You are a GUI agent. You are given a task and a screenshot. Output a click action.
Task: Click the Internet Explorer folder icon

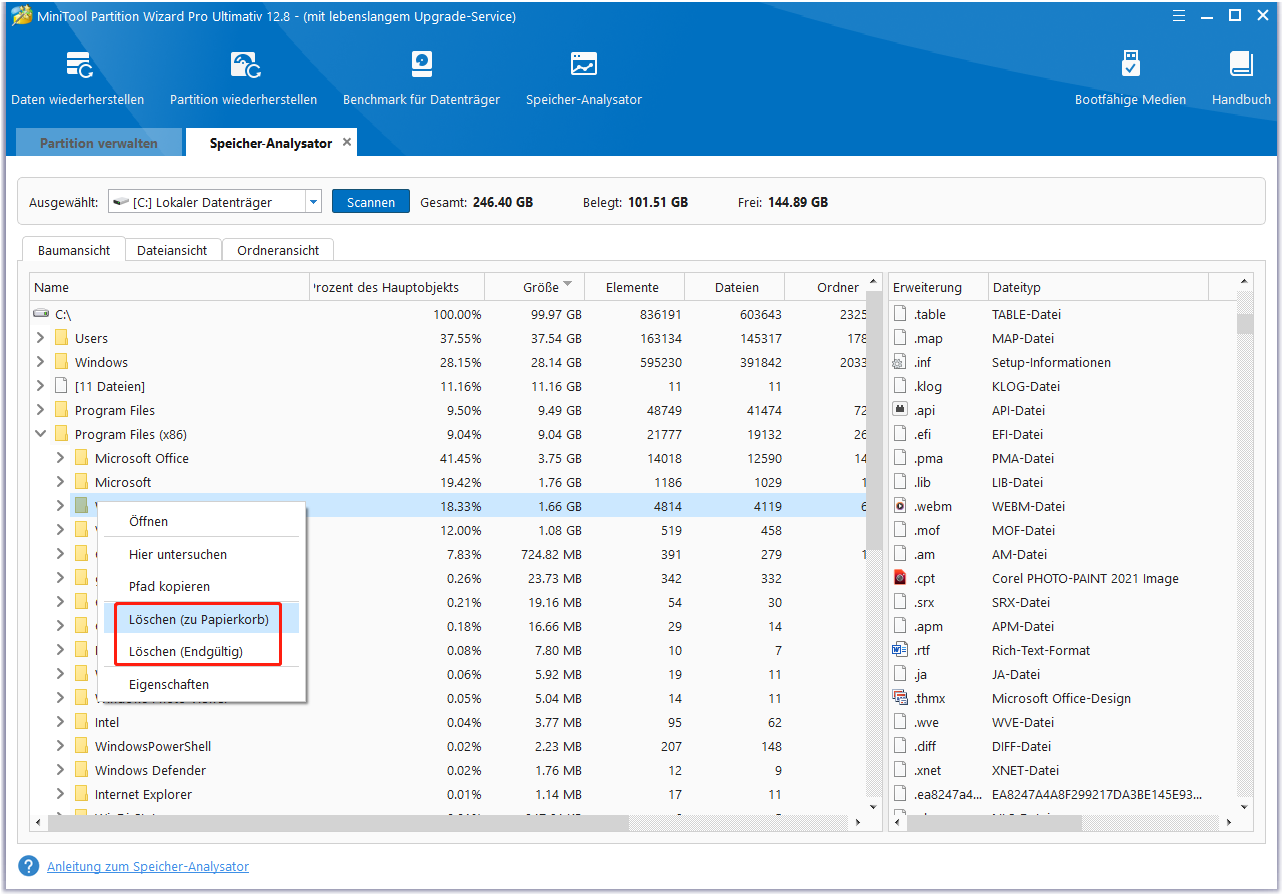[82, 794]
